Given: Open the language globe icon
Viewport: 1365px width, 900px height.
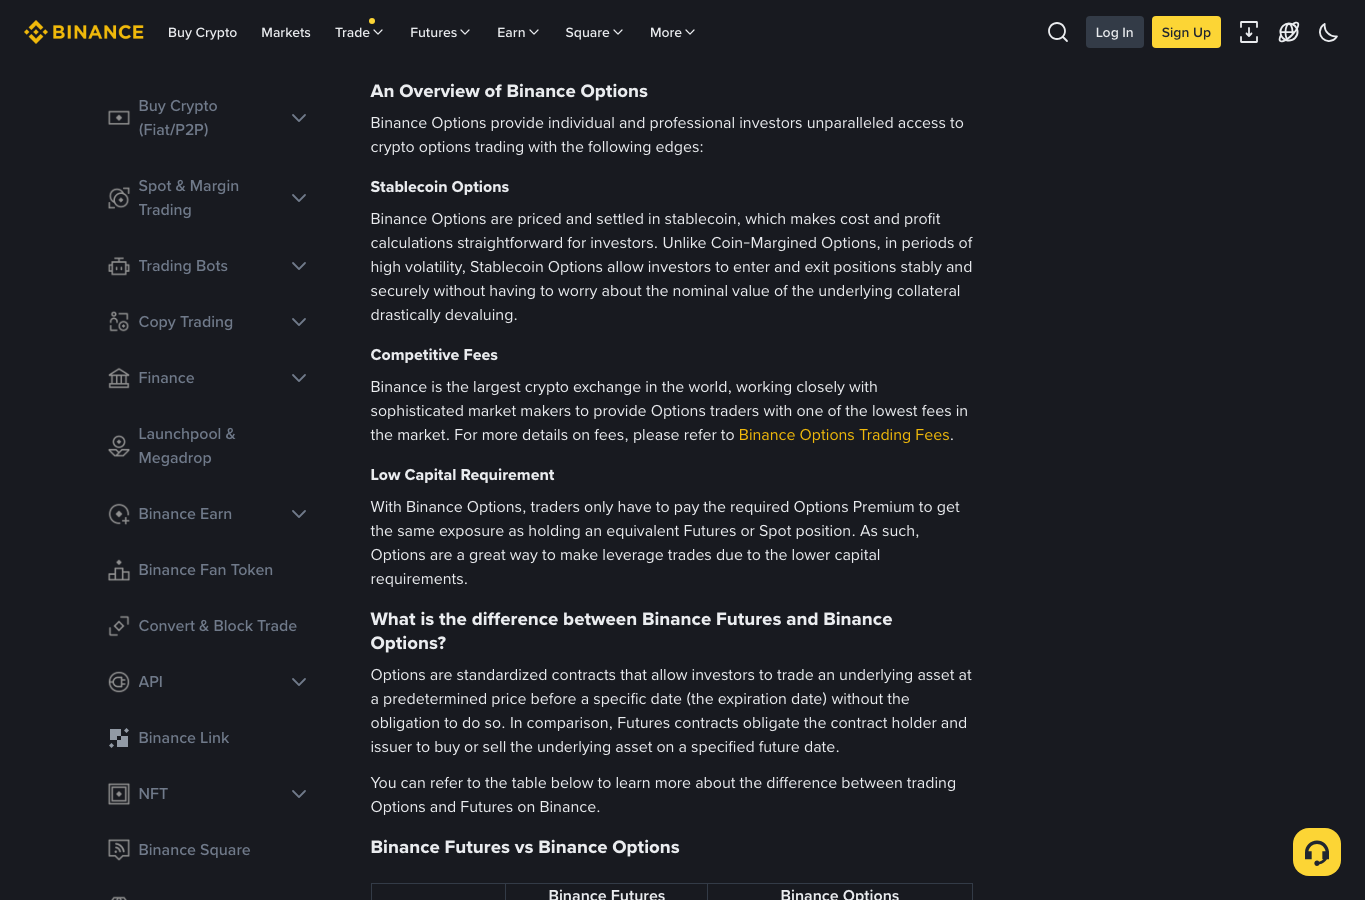Looking at the screenshot, I should pyautogui.click(x=1289, y=32).
